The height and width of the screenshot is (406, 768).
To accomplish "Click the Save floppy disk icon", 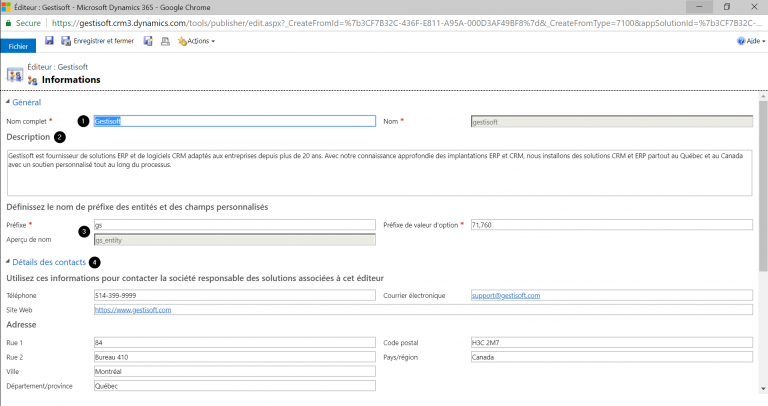I will point(49,41).
